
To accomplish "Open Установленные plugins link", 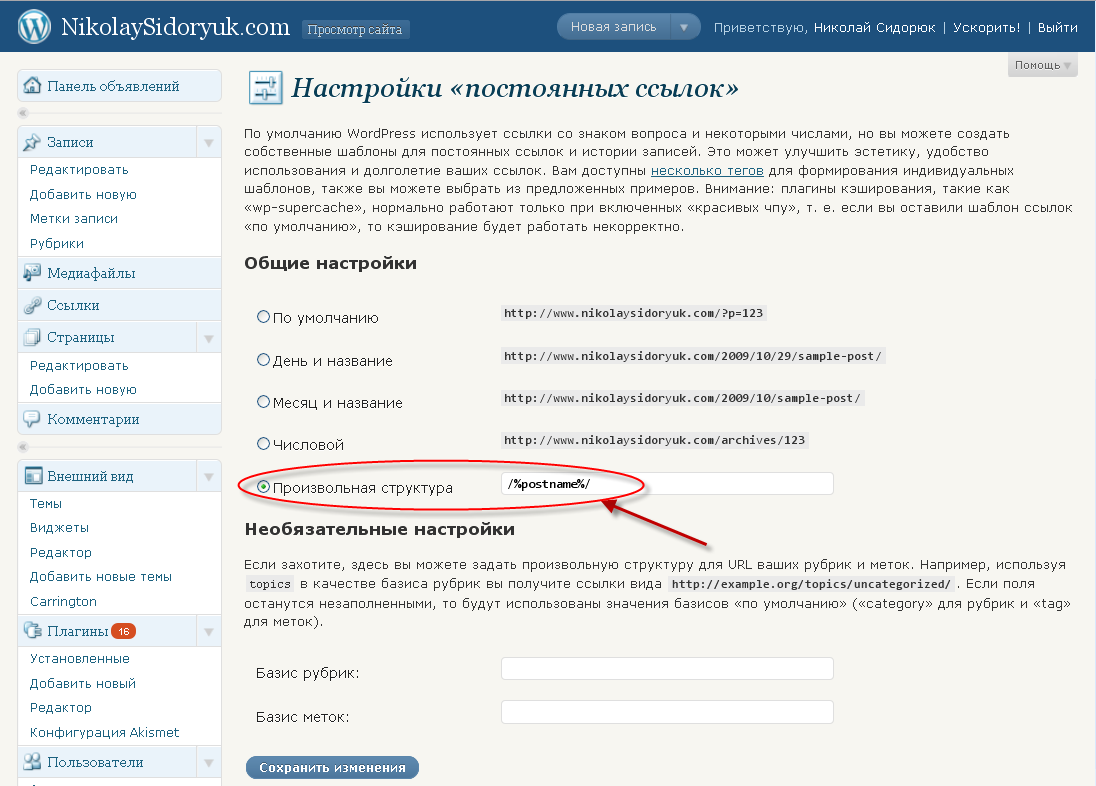I will [80, 658].
